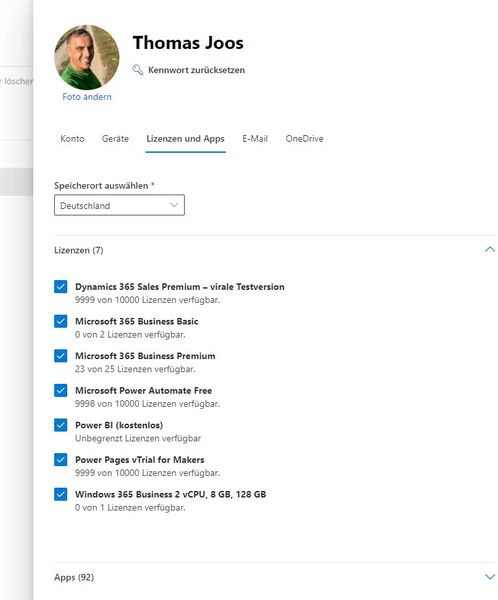Image resolution: width=498 pixels, height=600 pixels.
Task: Select the Lizenzen und Apps tab
Action: click(x=185, y=139)
